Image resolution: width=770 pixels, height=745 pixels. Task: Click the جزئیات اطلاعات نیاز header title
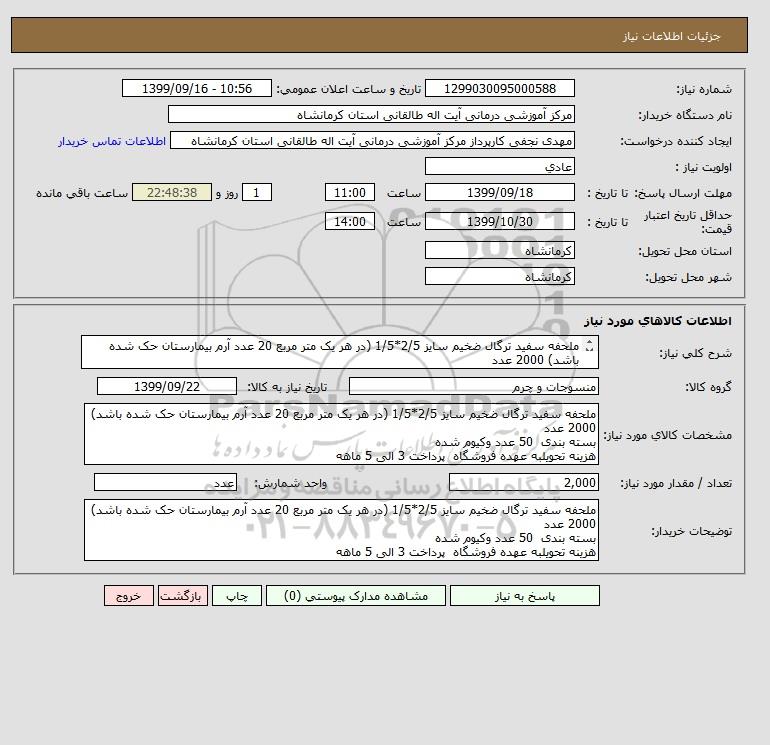pyautogui.click(x=671, y=36)
